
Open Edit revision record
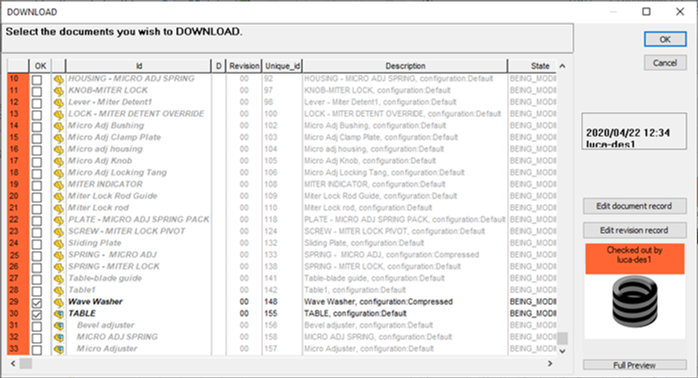[634, 230]
